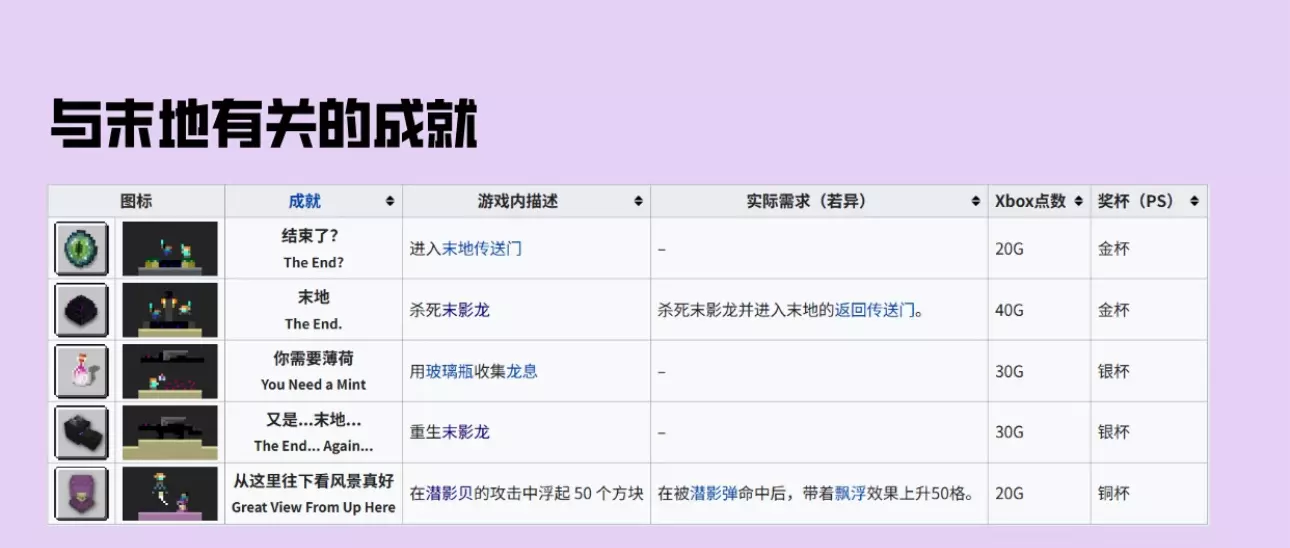Click the 20G value in 从这里往下看风景真好 row
This screenshot has height=548, width=1290.
(x=1009, y=493)
